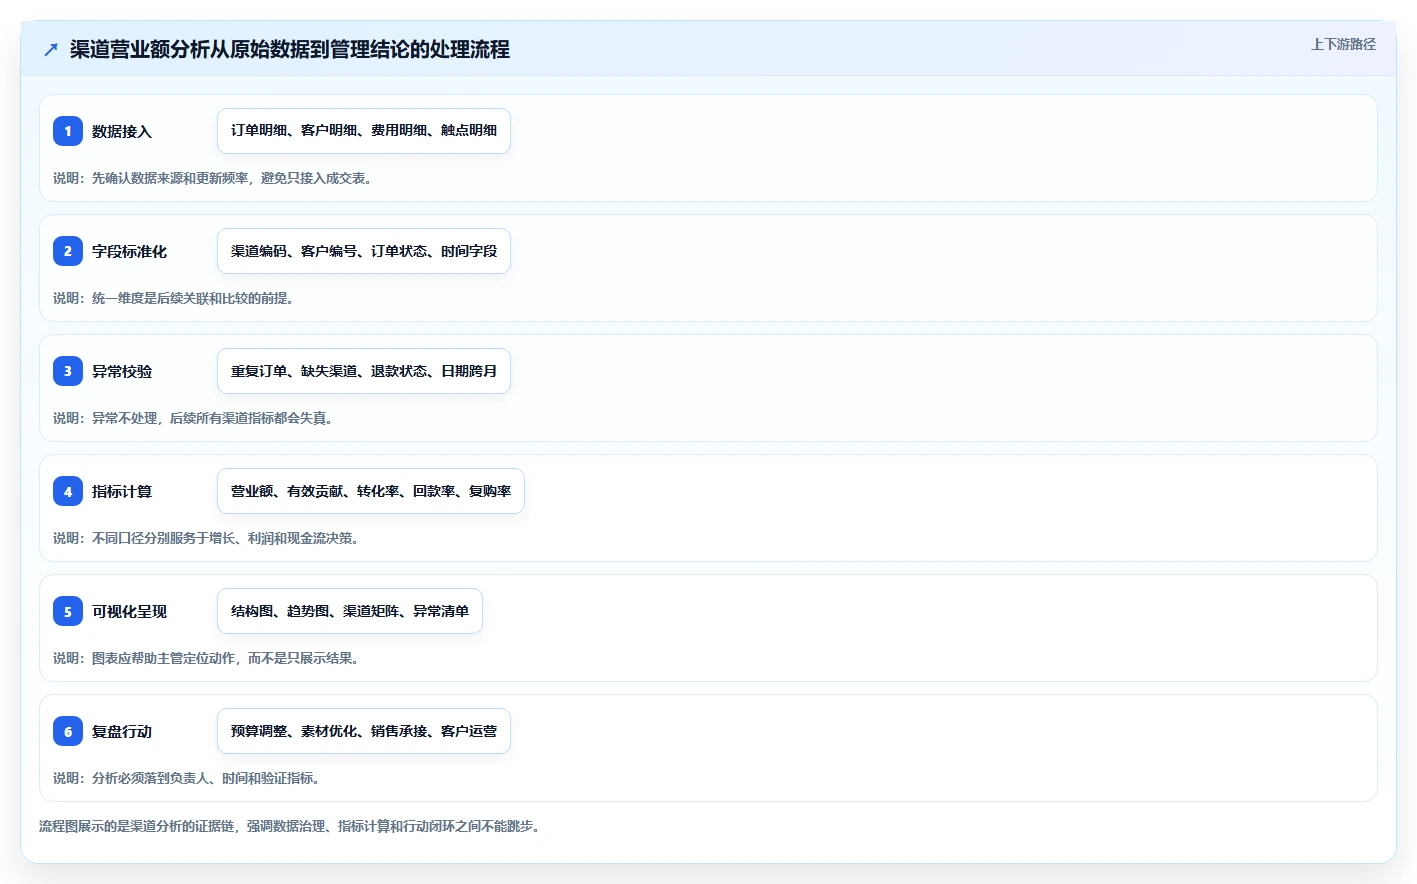Click the step 2 number badge
The height and width of the screenshot is (884, 1417).
[68, 251]
